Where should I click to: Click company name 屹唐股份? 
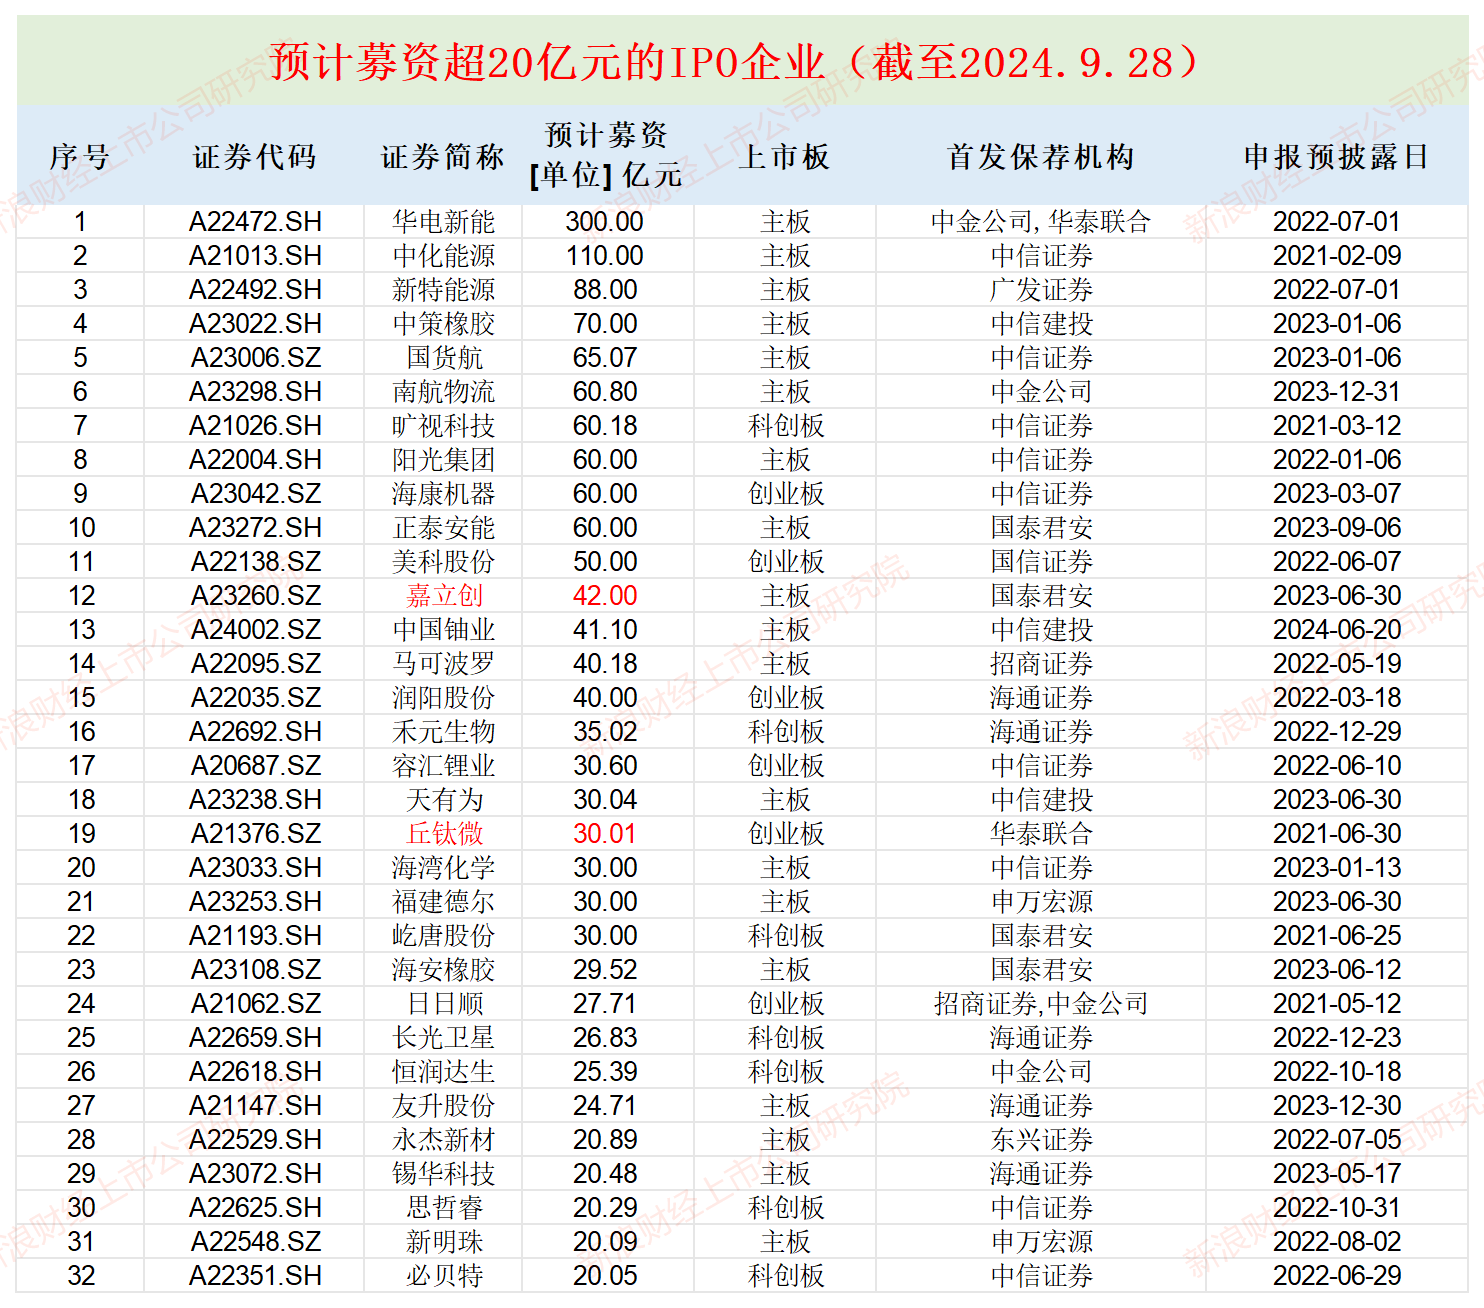click(443, 936)
